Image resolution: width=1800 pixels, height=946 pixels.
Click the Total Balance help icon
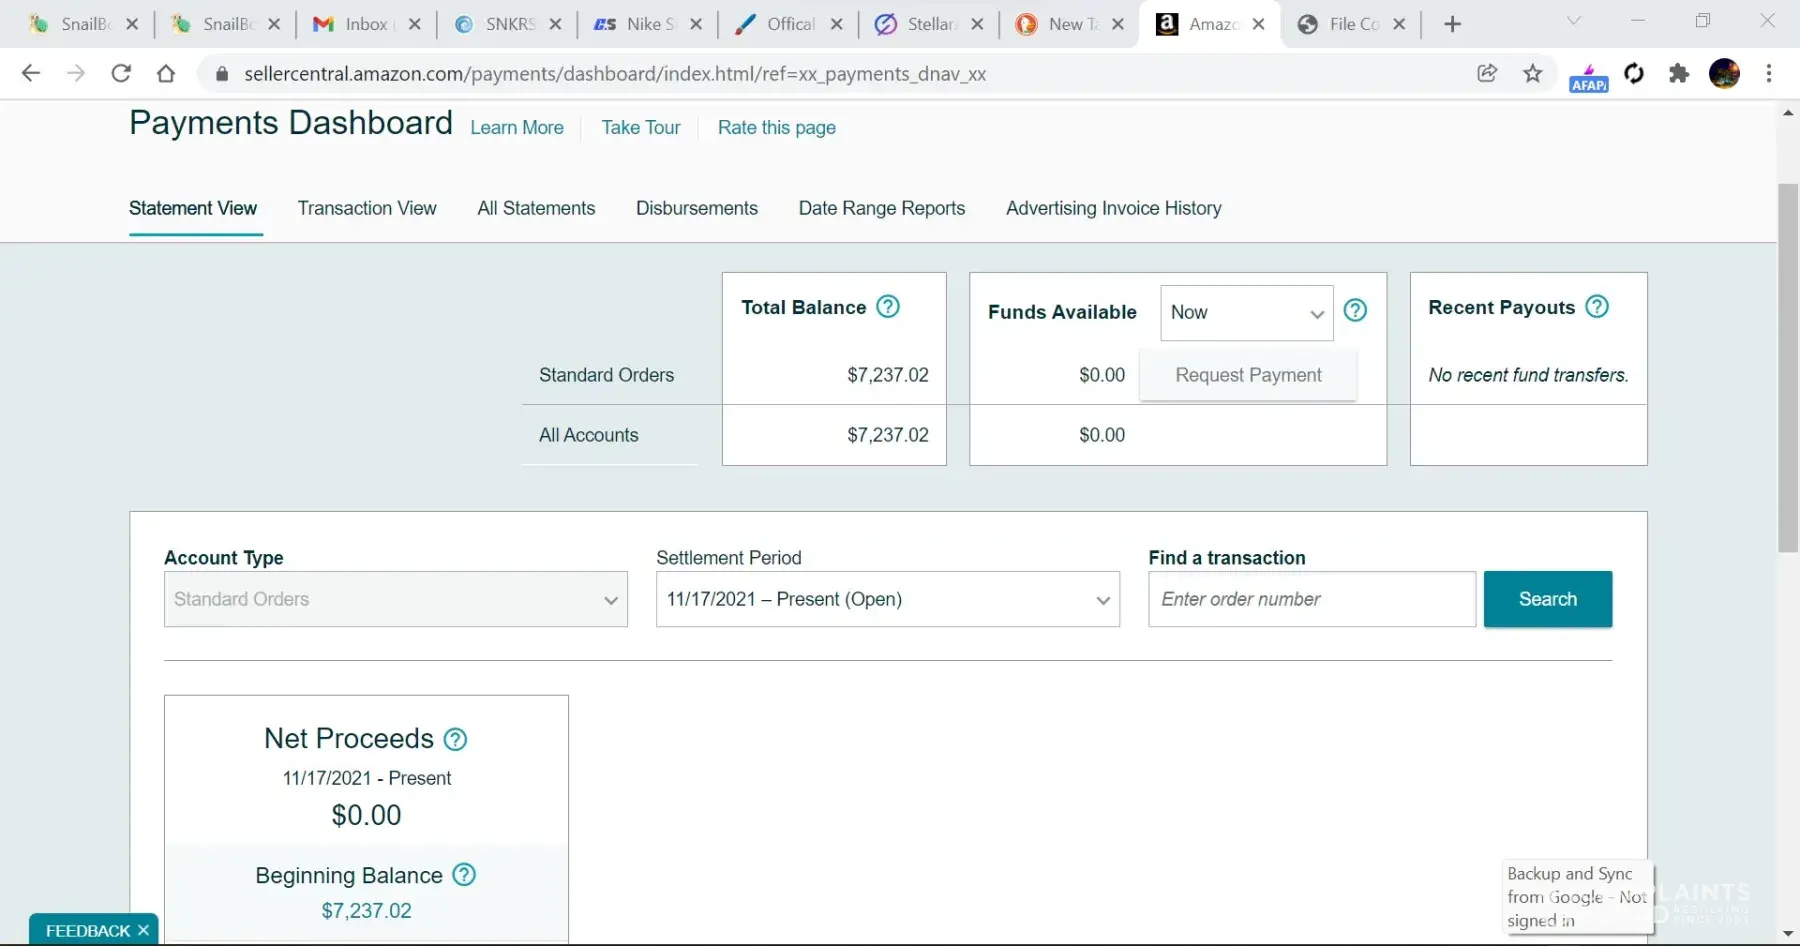(x=888, y=307)
